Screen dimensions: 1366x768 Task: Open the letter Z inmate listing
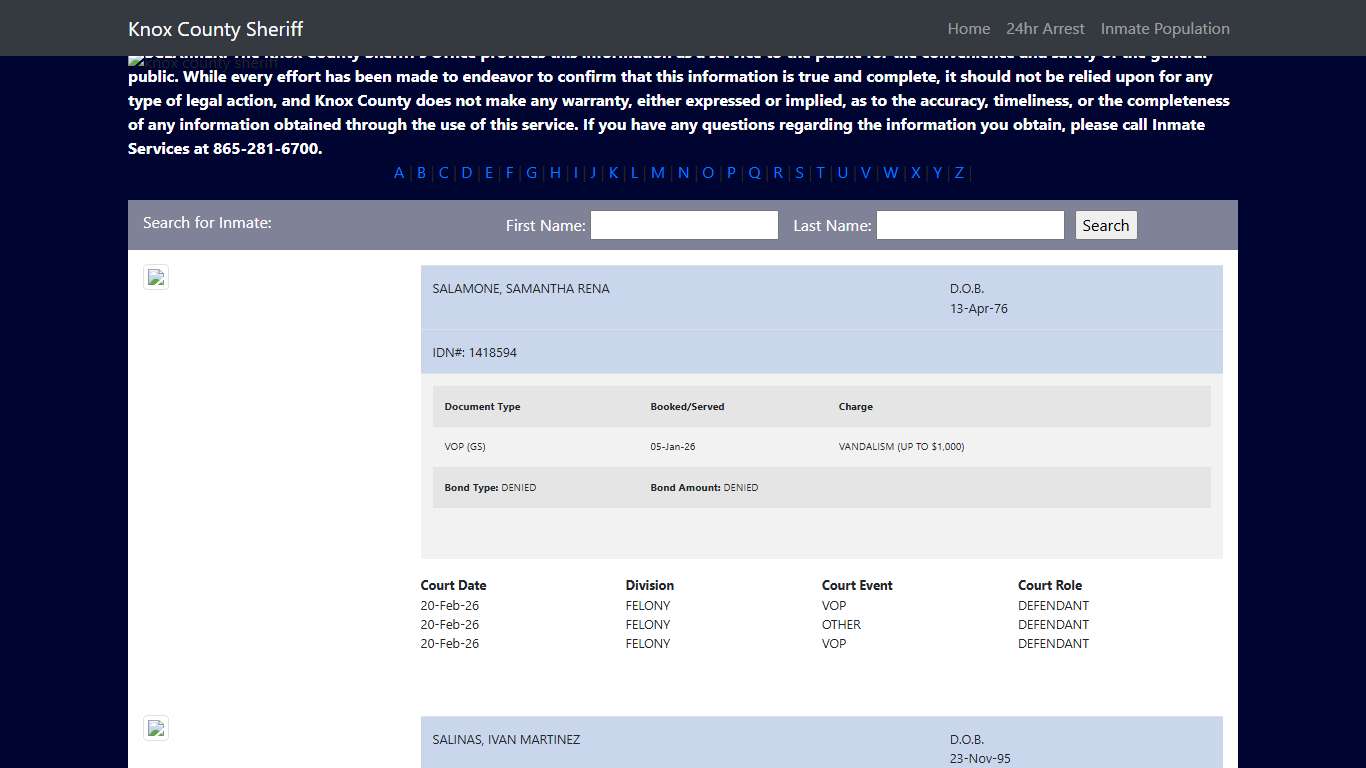point(959,173)
